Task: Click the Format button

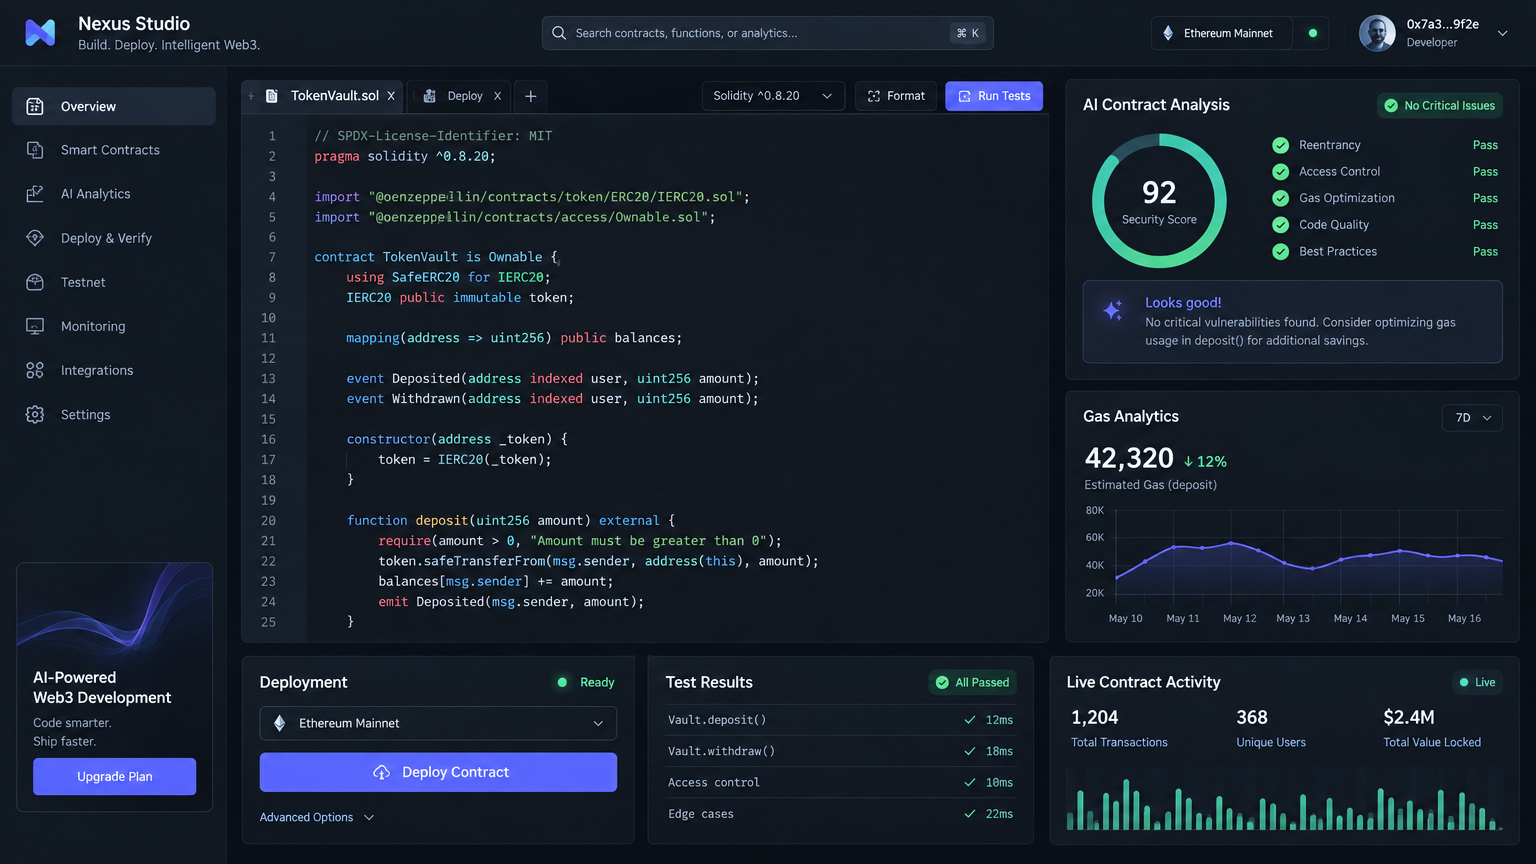Action: coord(896,96)
